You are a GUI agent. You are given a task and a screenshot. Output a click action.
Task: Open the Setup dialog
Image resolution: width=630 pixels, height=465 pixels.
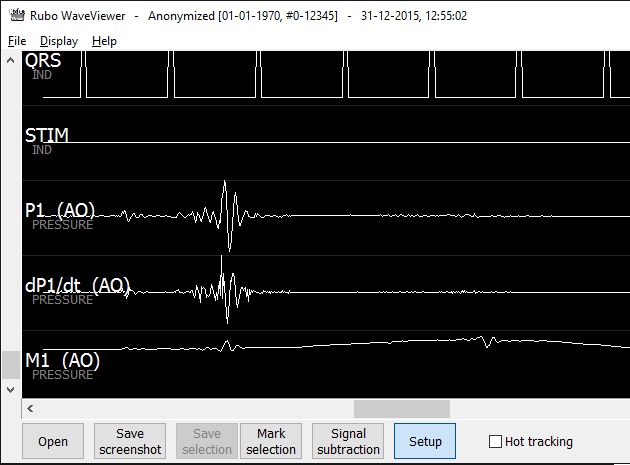[x=425, y=441]
